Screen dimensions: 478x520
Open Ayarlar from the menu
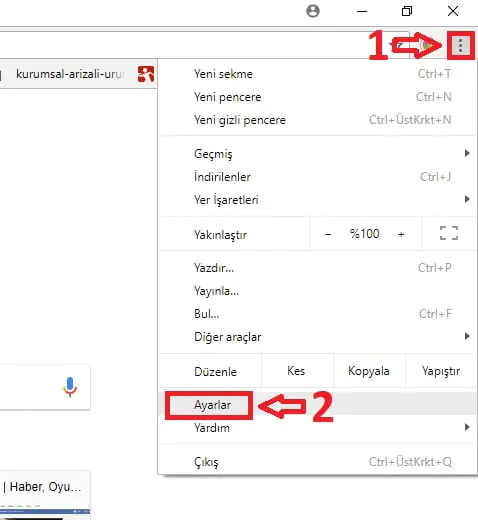coord(318,405)
